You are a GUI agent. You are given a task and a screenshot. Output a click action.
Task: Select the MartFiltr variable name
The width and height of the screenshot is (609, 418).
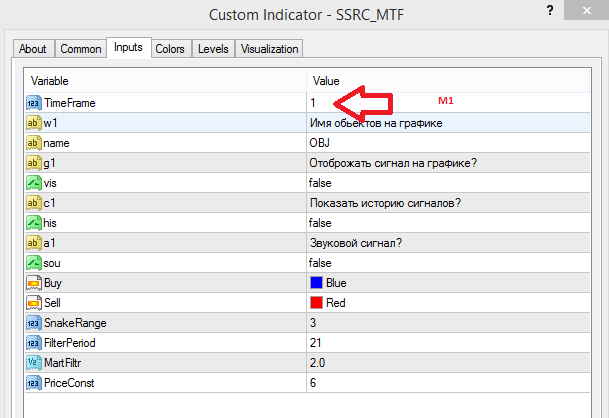click(63, 363)
